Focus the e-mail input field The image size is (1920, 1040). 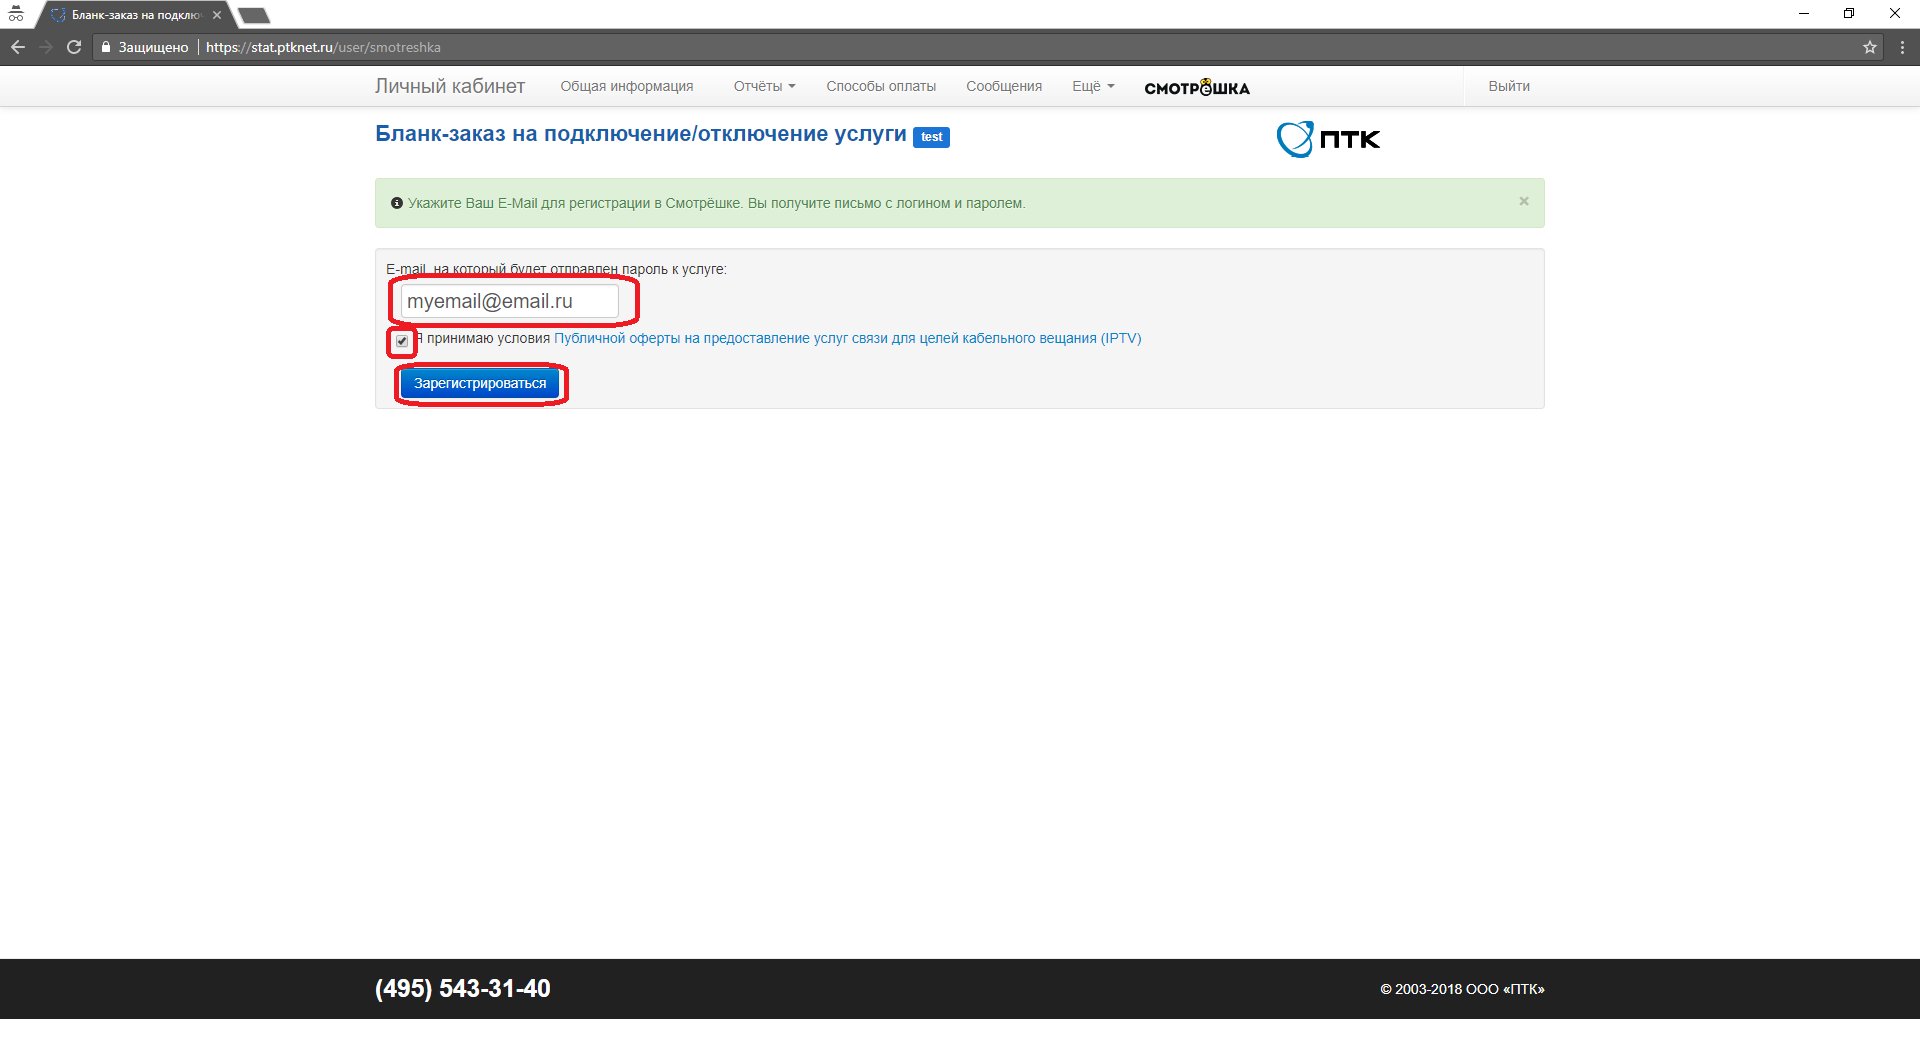pyautogui.click(x=509, y=301)
